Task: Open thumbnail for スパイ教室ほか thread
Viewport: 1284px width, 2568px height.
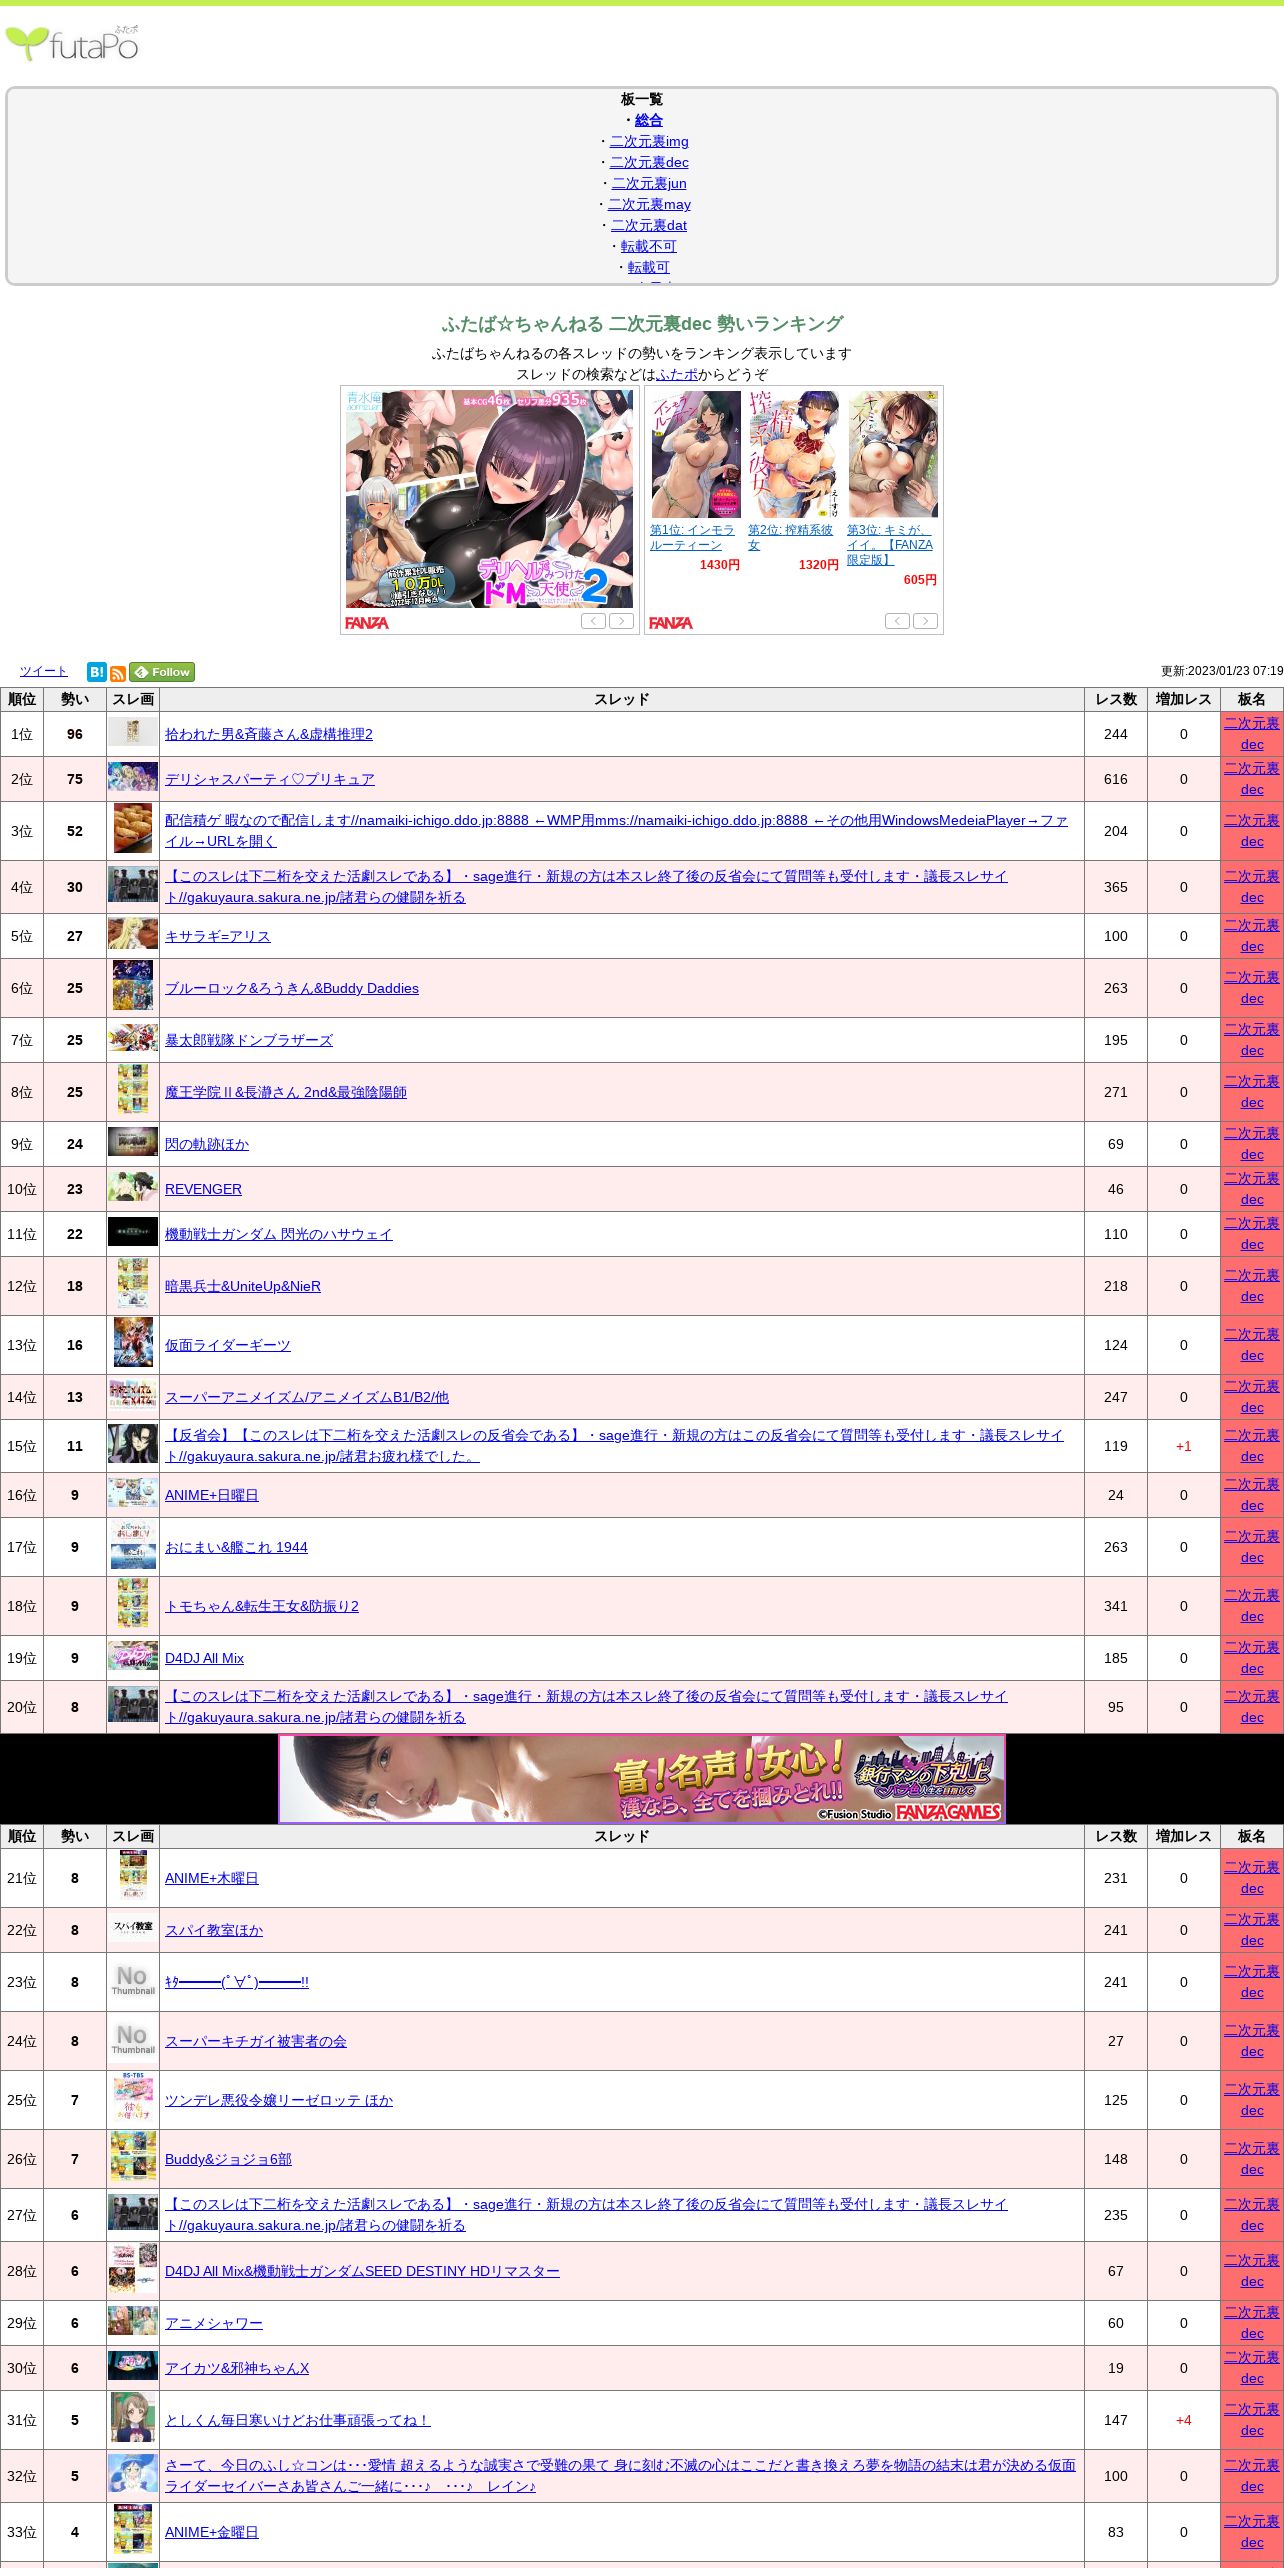Action: tap(133, 1928)
